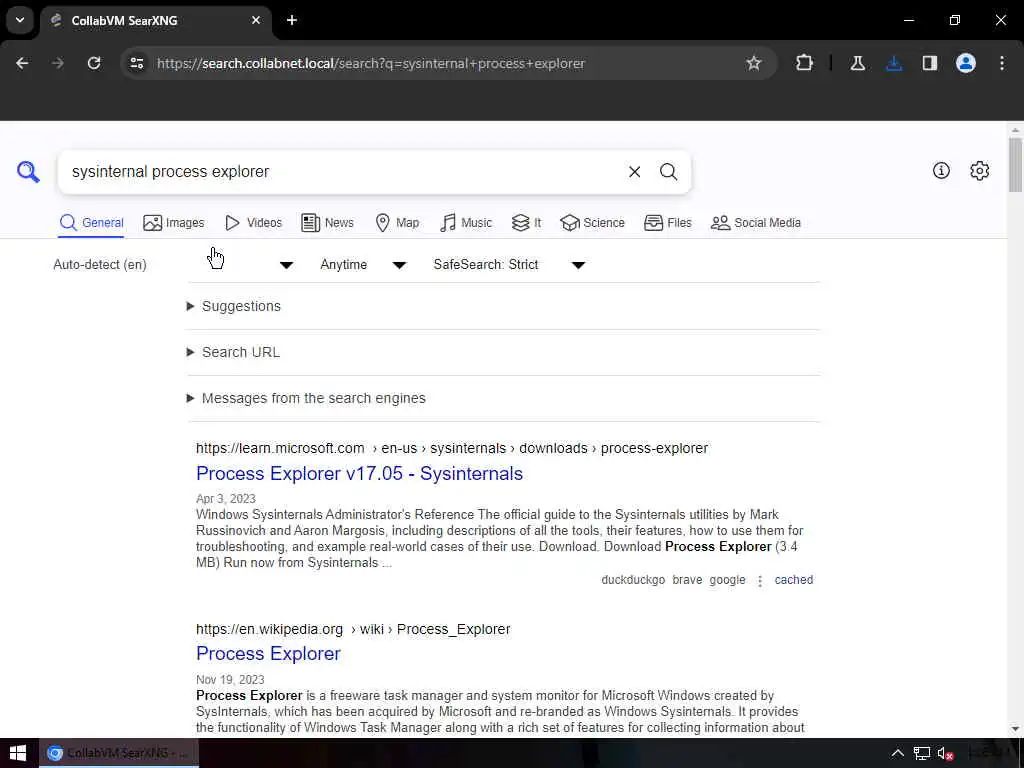This screenshot has height=768, width=1024.
Task: Open SearXNG preferences gear icon
Action: 980,170
